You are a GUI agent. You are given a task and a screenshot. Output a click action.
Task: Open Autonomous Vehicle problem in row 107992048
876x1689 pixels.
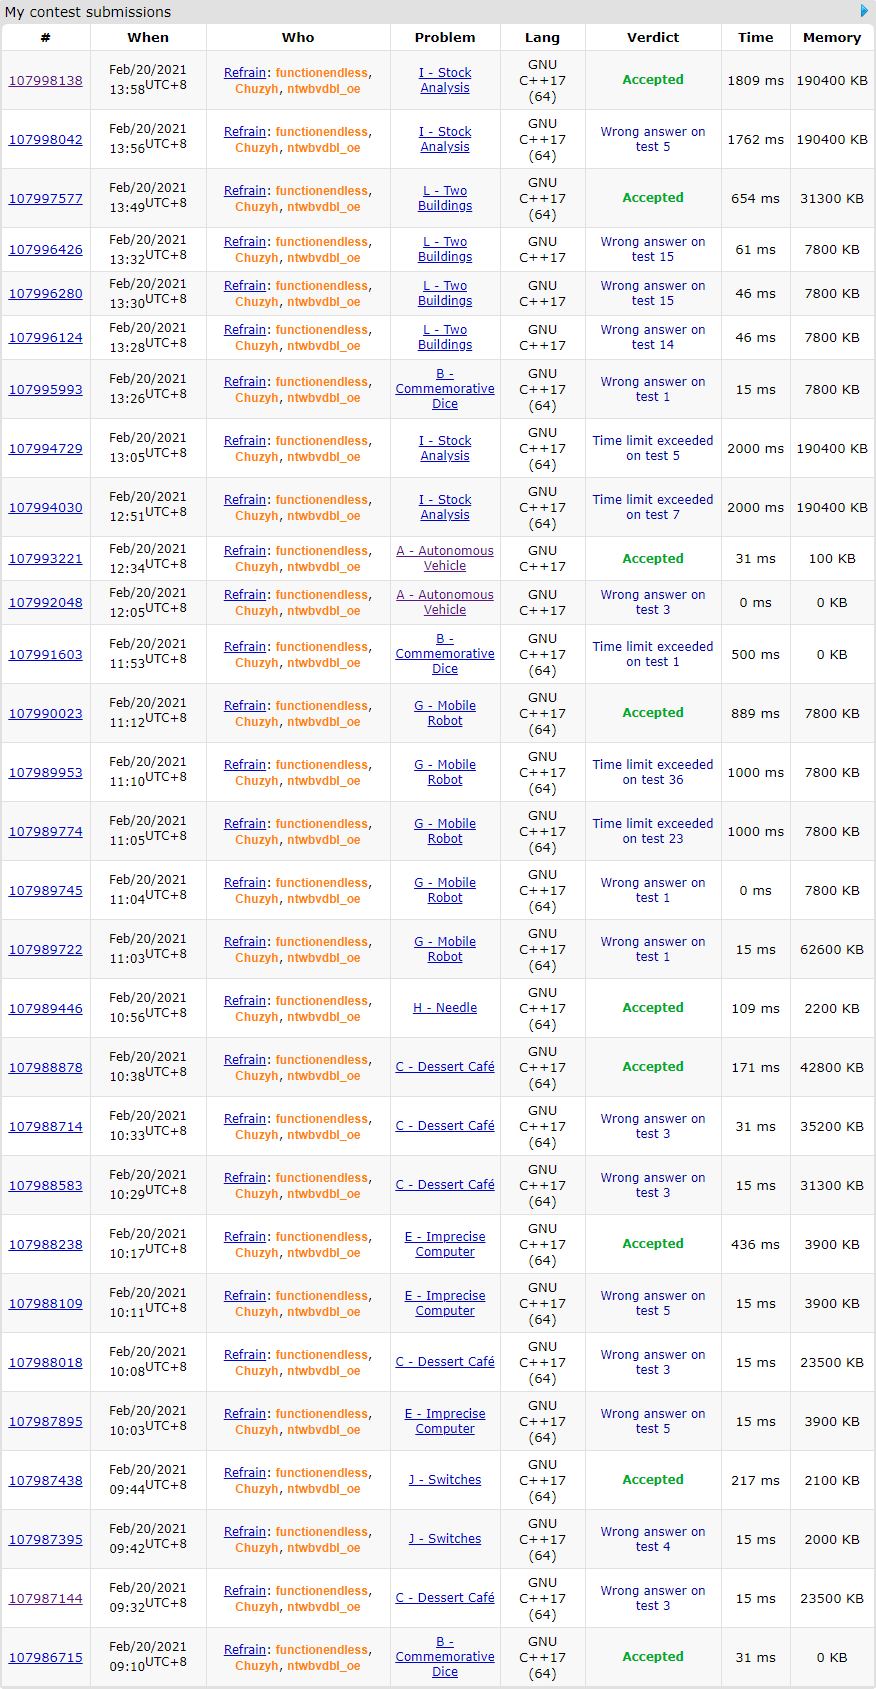tap(445, 602)
